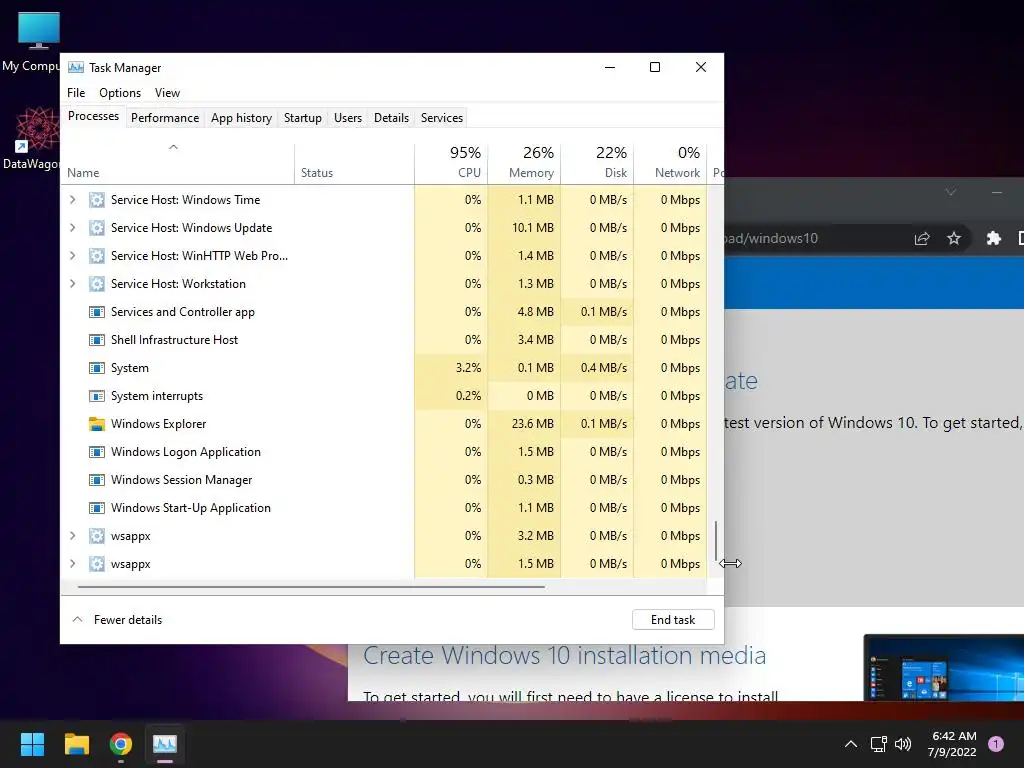This screenshot has height=768, width=1024.
Task: Click the End task button
Action: tap(673, 620)
